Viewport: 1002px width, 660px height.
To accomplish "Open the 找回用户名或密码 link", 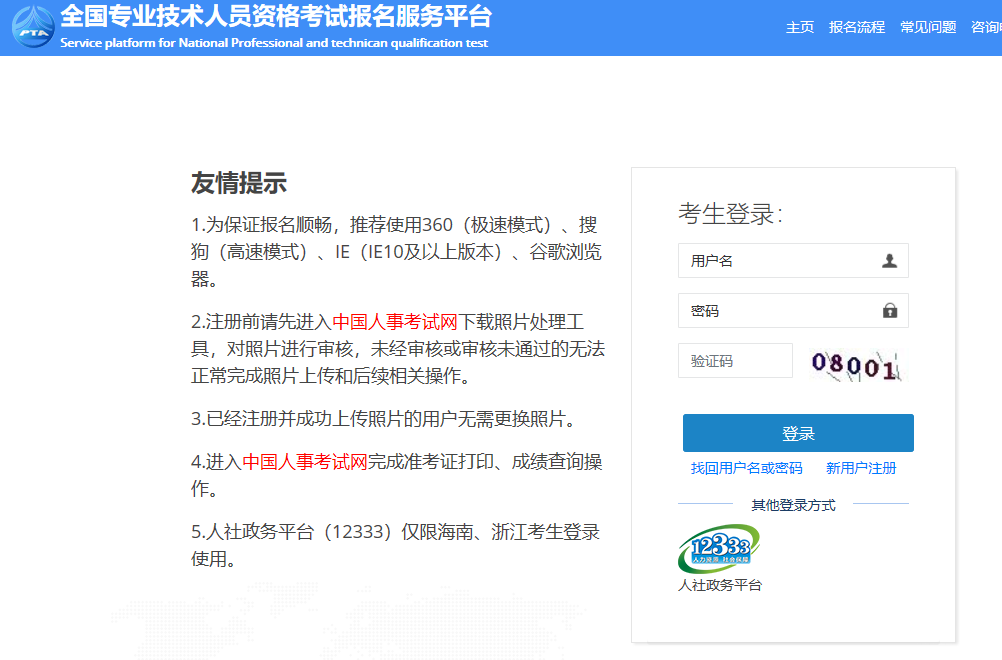I will pos(746,468).
